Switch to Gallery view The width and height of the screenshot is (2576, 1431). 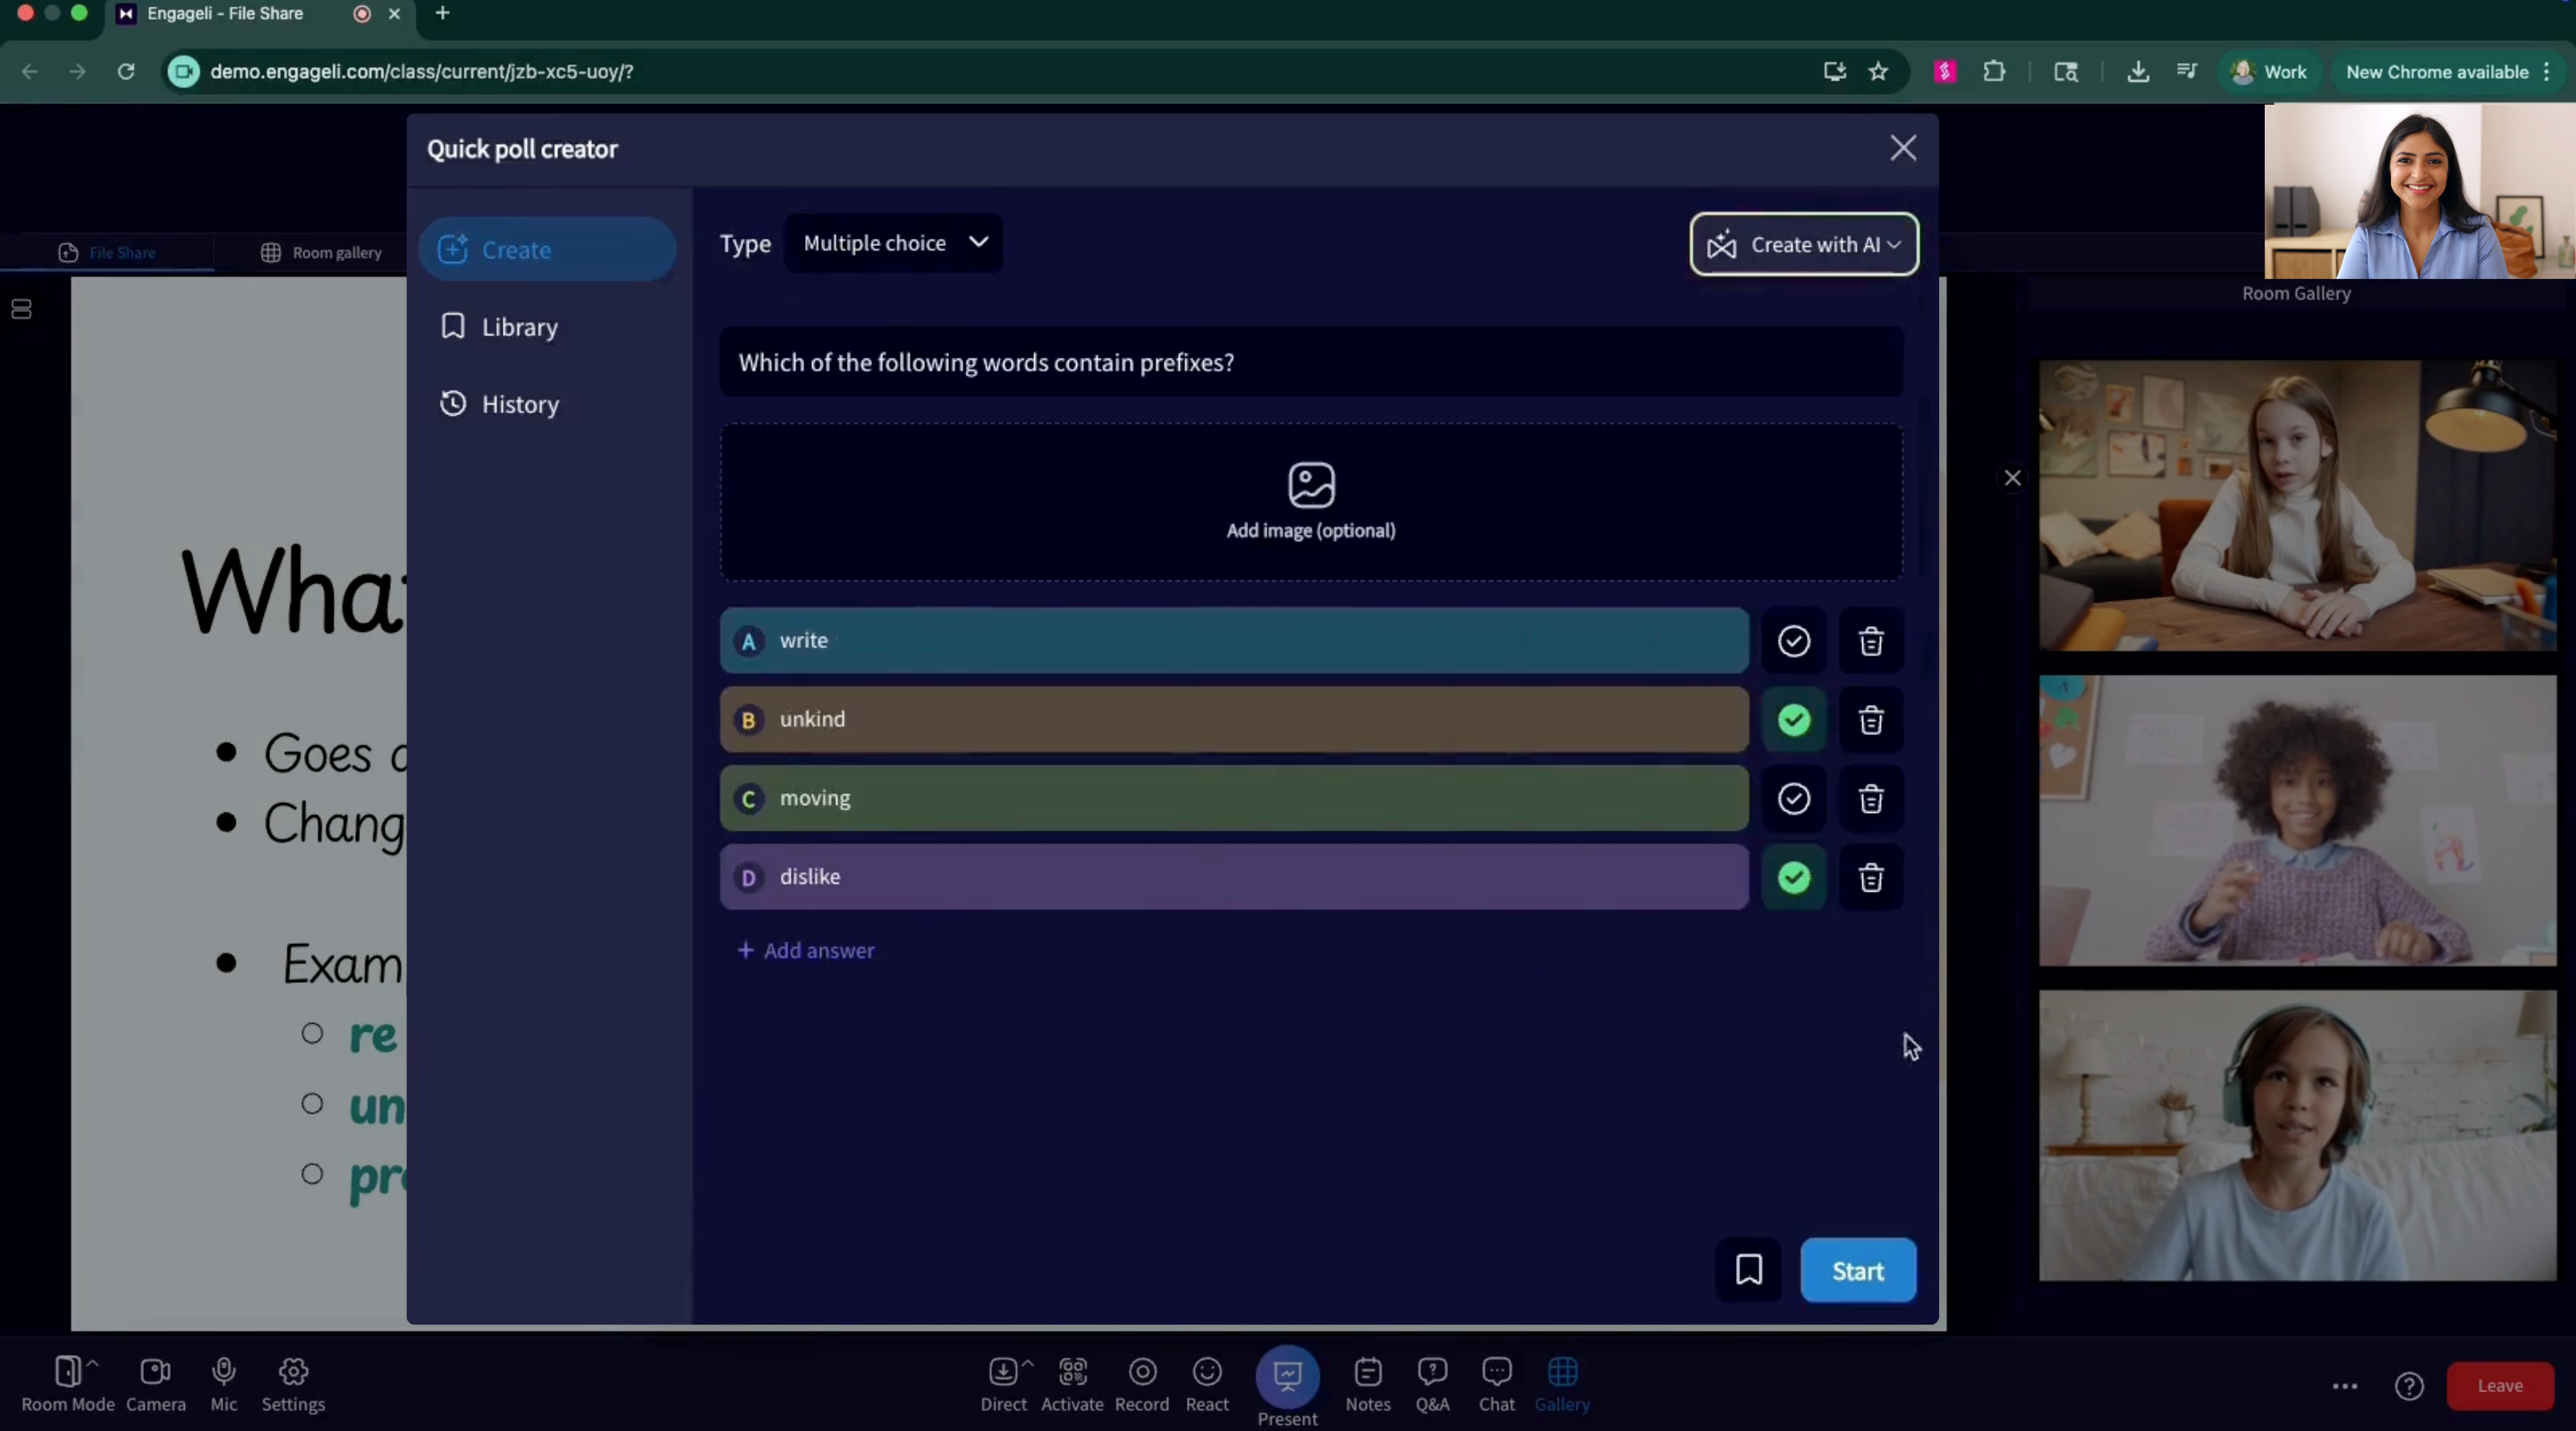pyautogui.click(x=1562, y=1385)
